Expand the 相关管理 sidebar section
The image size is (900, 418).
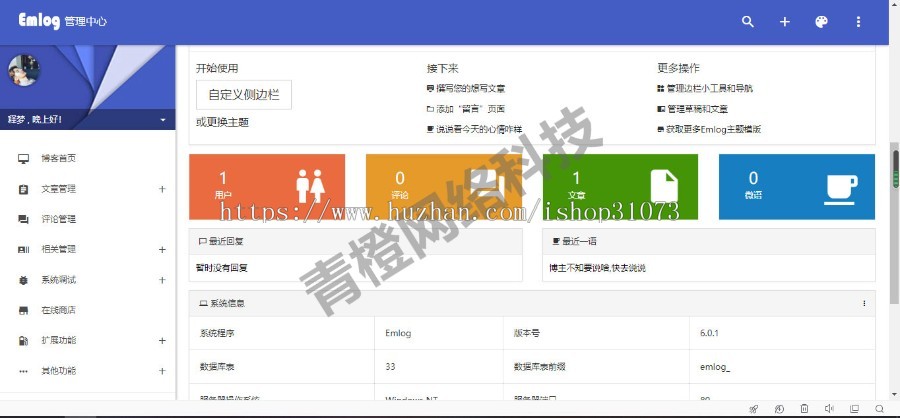point(162,250)
